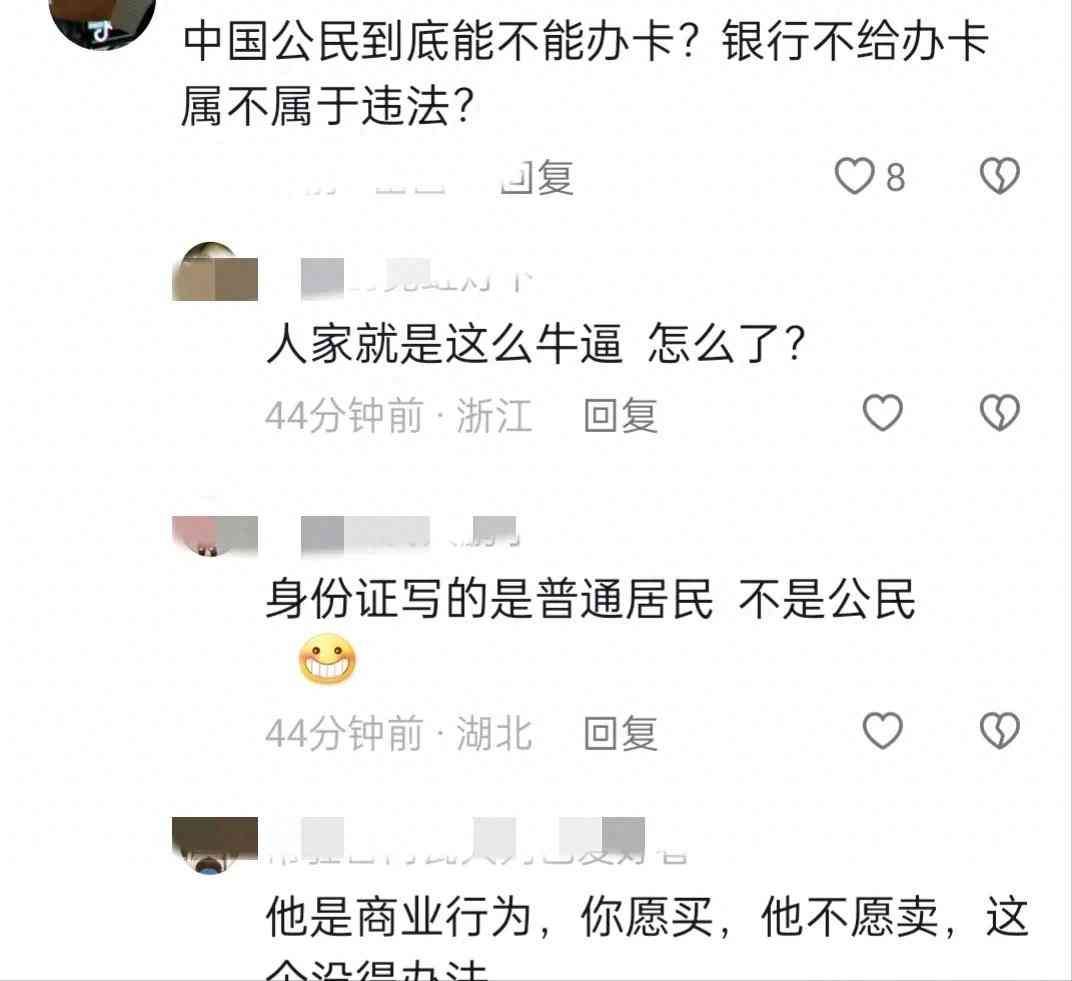Tap the grinning emoji in 湖北 reply
1072x981 pixels.
tap(327, 659)
